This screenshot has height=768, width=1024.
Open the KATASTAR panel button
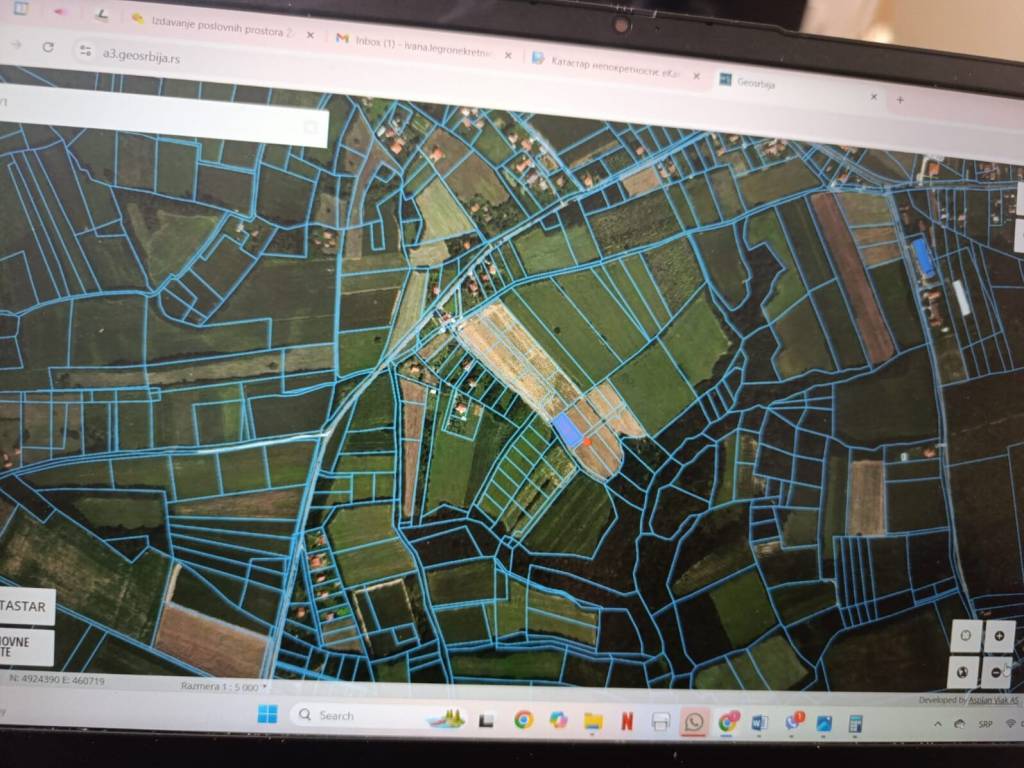(x=26, y=606)
